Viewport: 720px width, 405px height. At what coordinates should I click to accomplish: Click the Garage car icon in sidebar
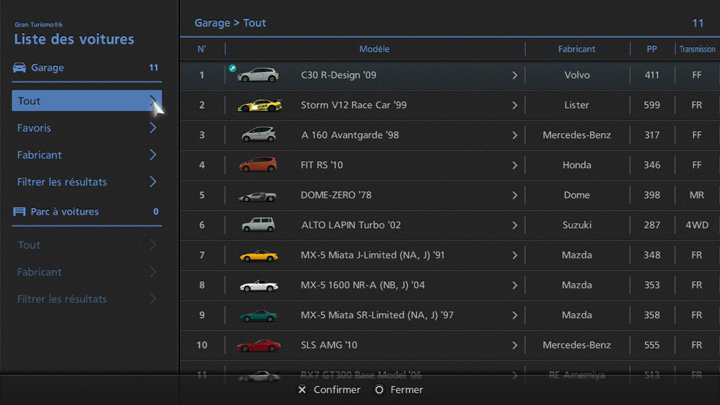point(19,68)
